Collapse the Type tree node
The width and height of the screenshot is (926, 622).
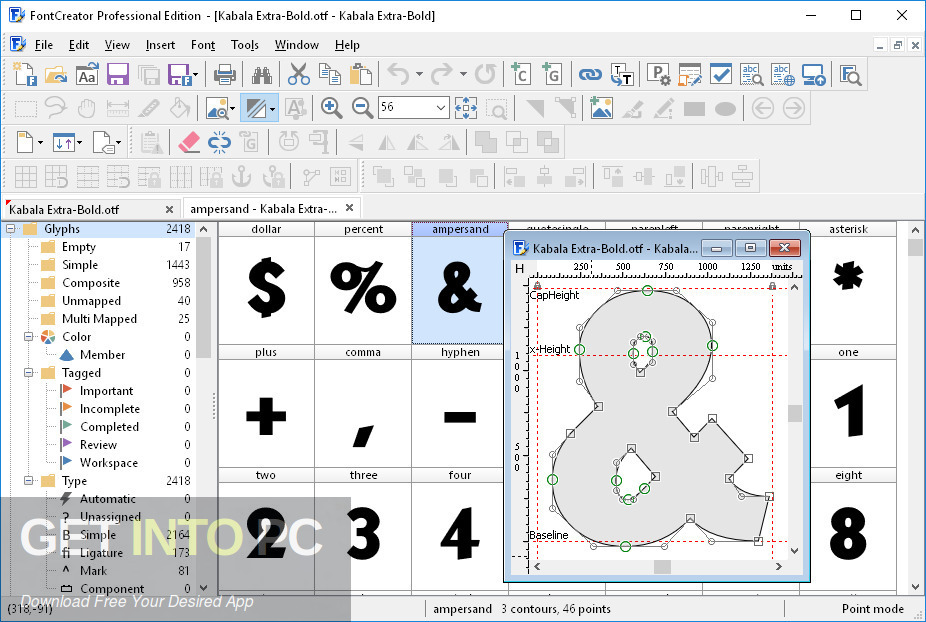pos(28,481)
